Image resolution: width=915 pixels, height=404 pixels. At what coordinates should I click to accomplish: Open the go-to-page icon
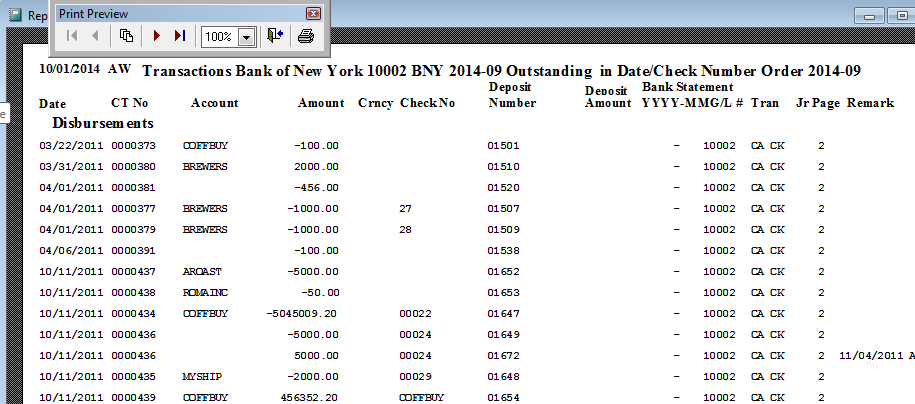point(126,36)
